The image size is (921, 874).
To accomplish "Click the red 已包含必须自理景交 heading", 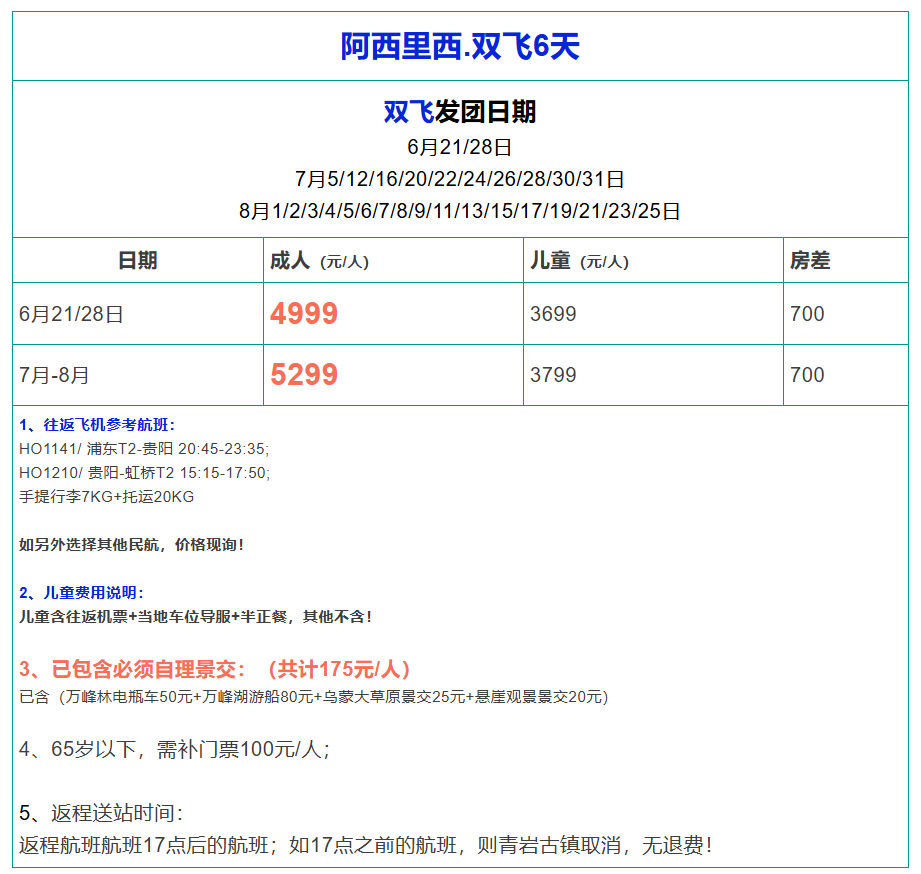I will click(x=215, y=670).
